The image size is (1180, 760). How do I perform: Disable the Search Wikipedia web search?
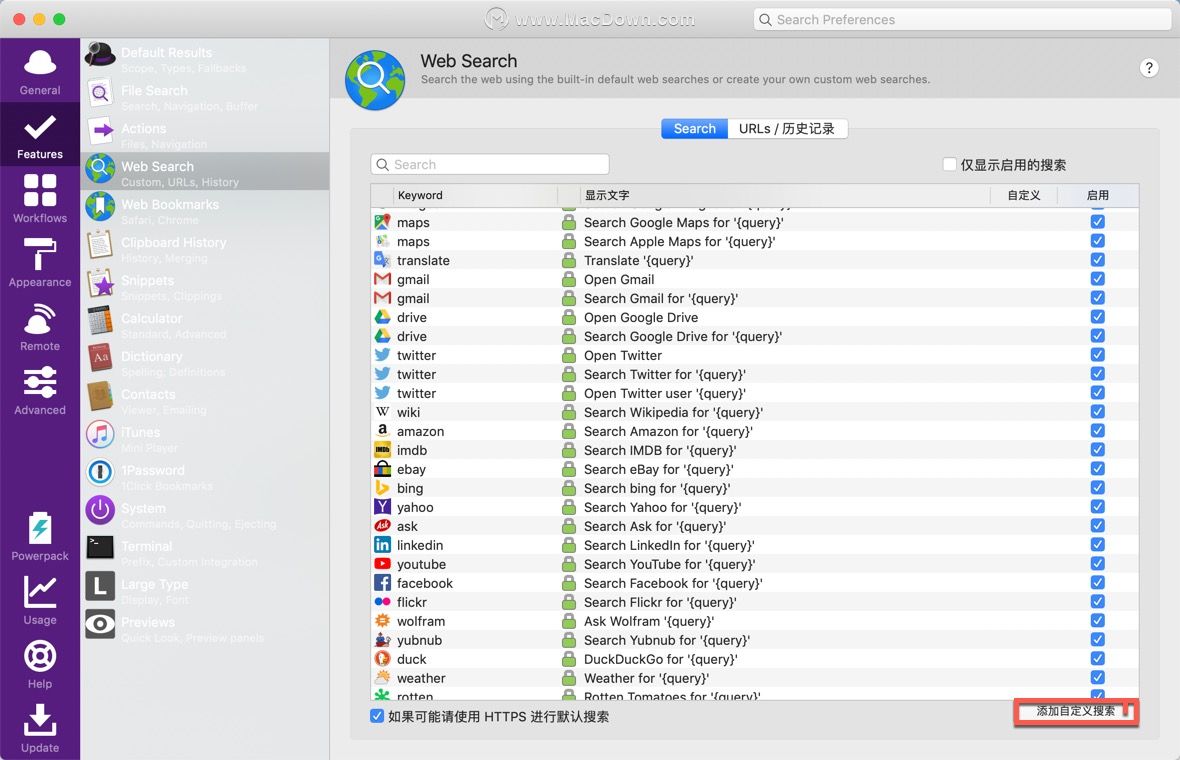tap(1097, 412)
